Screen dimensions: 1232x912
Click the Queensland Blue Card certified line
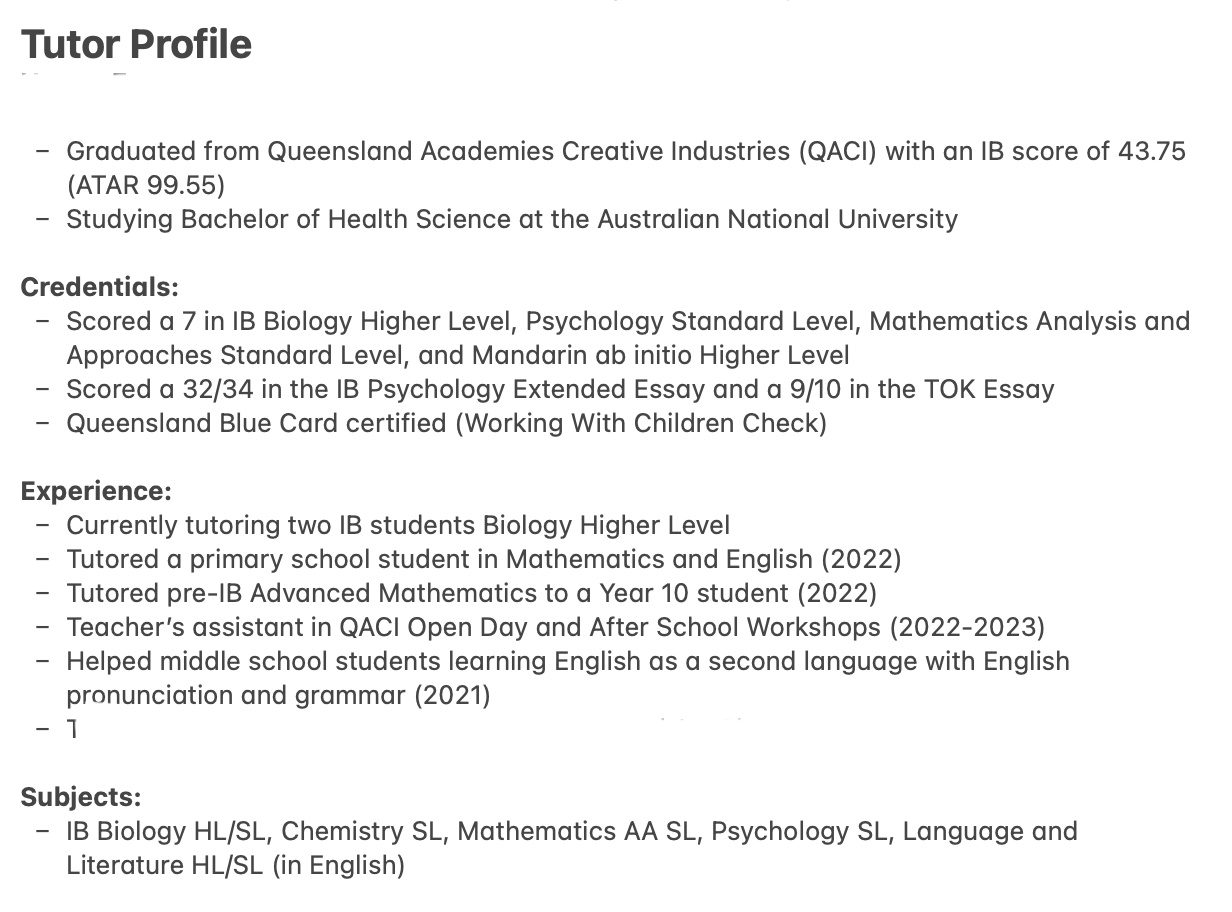click(x=446, y=423)
